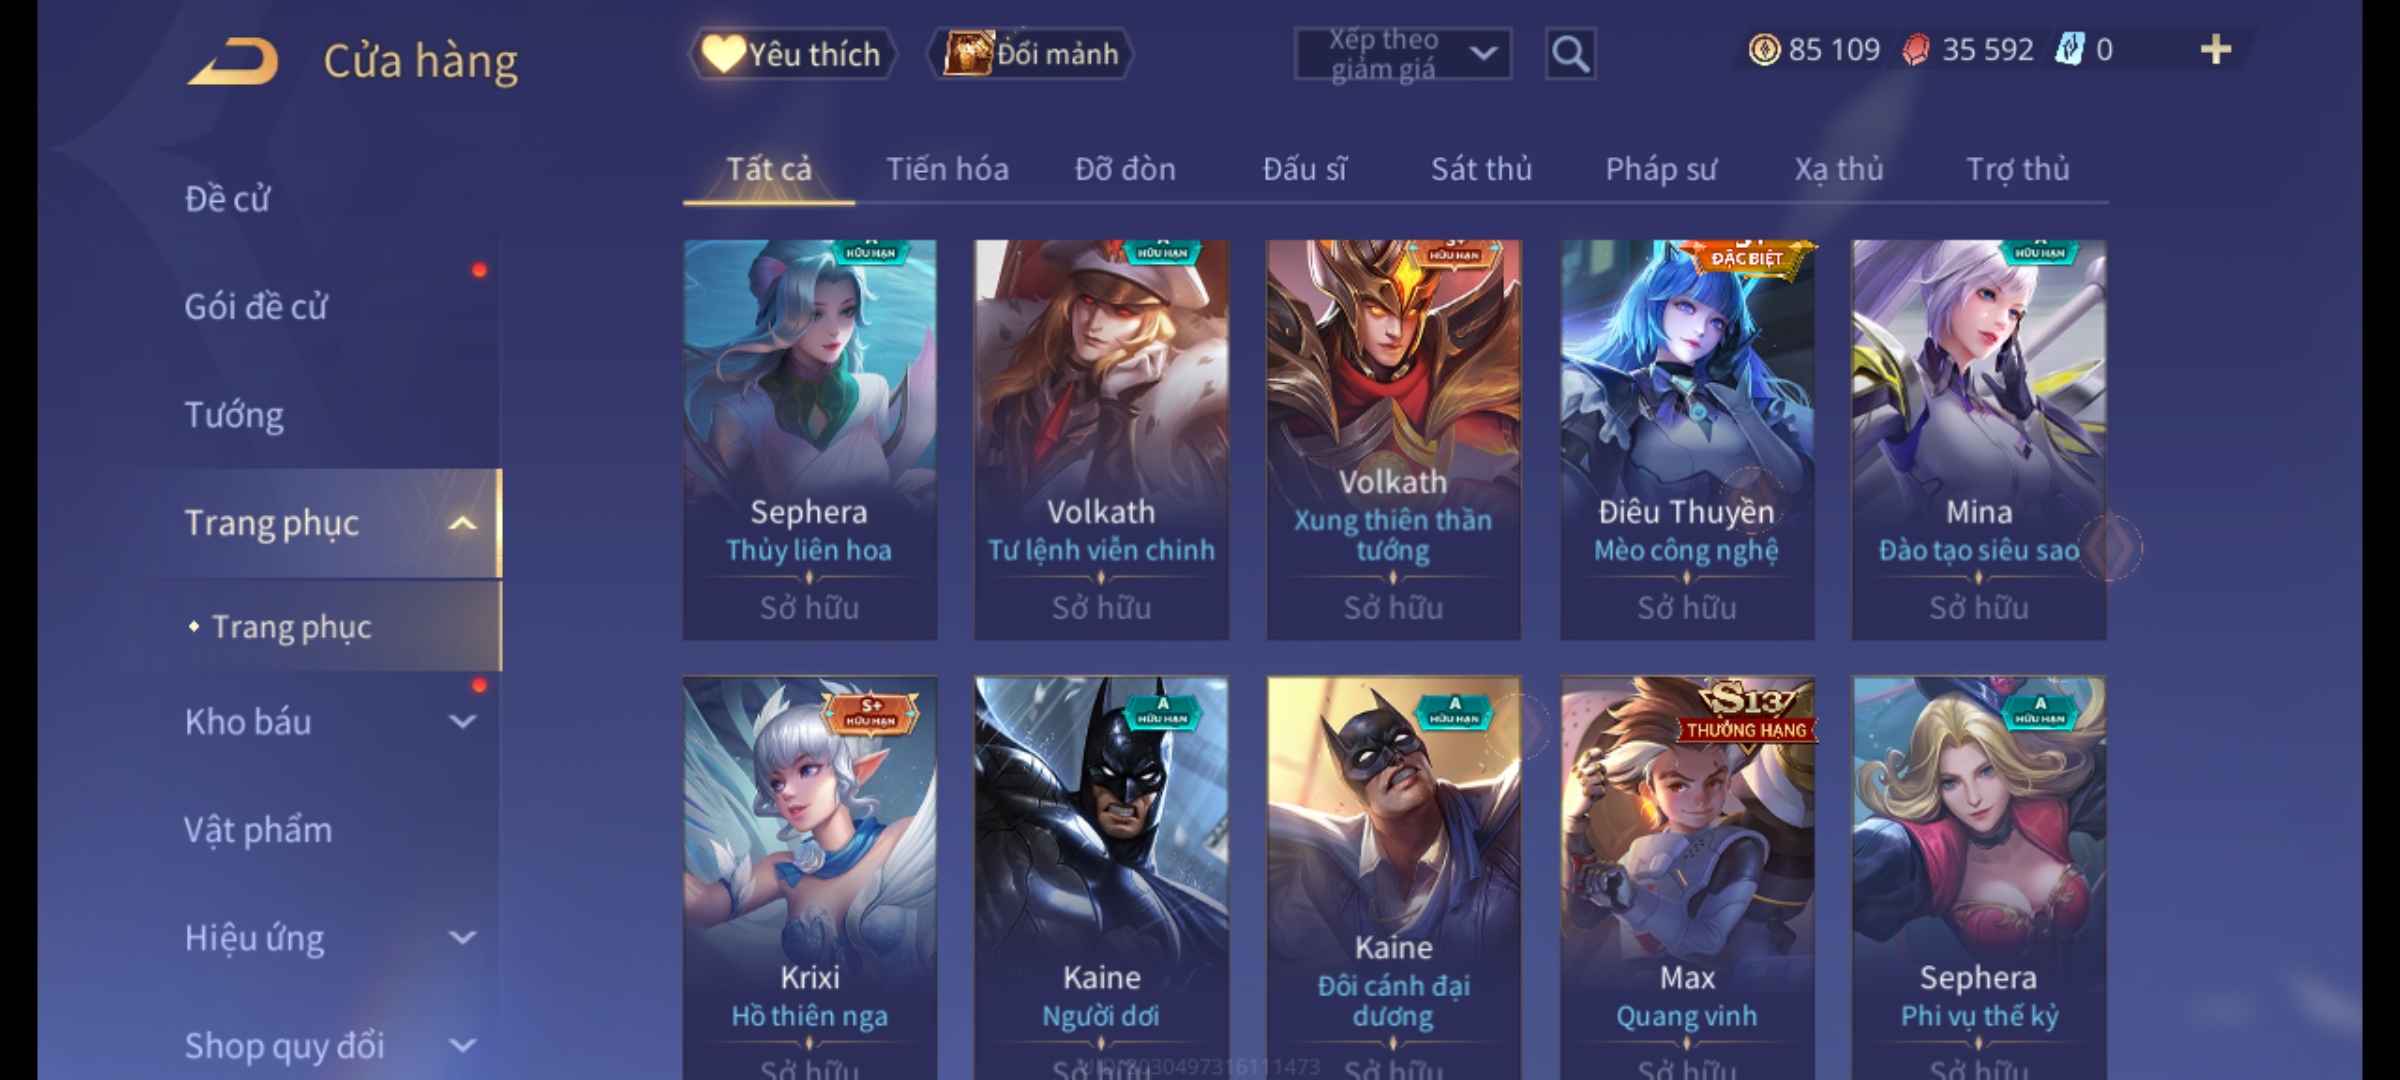Screen dimensions: 2400x1080
Task: Switch to the Pháp sư tab
Action: point(1661,170)
